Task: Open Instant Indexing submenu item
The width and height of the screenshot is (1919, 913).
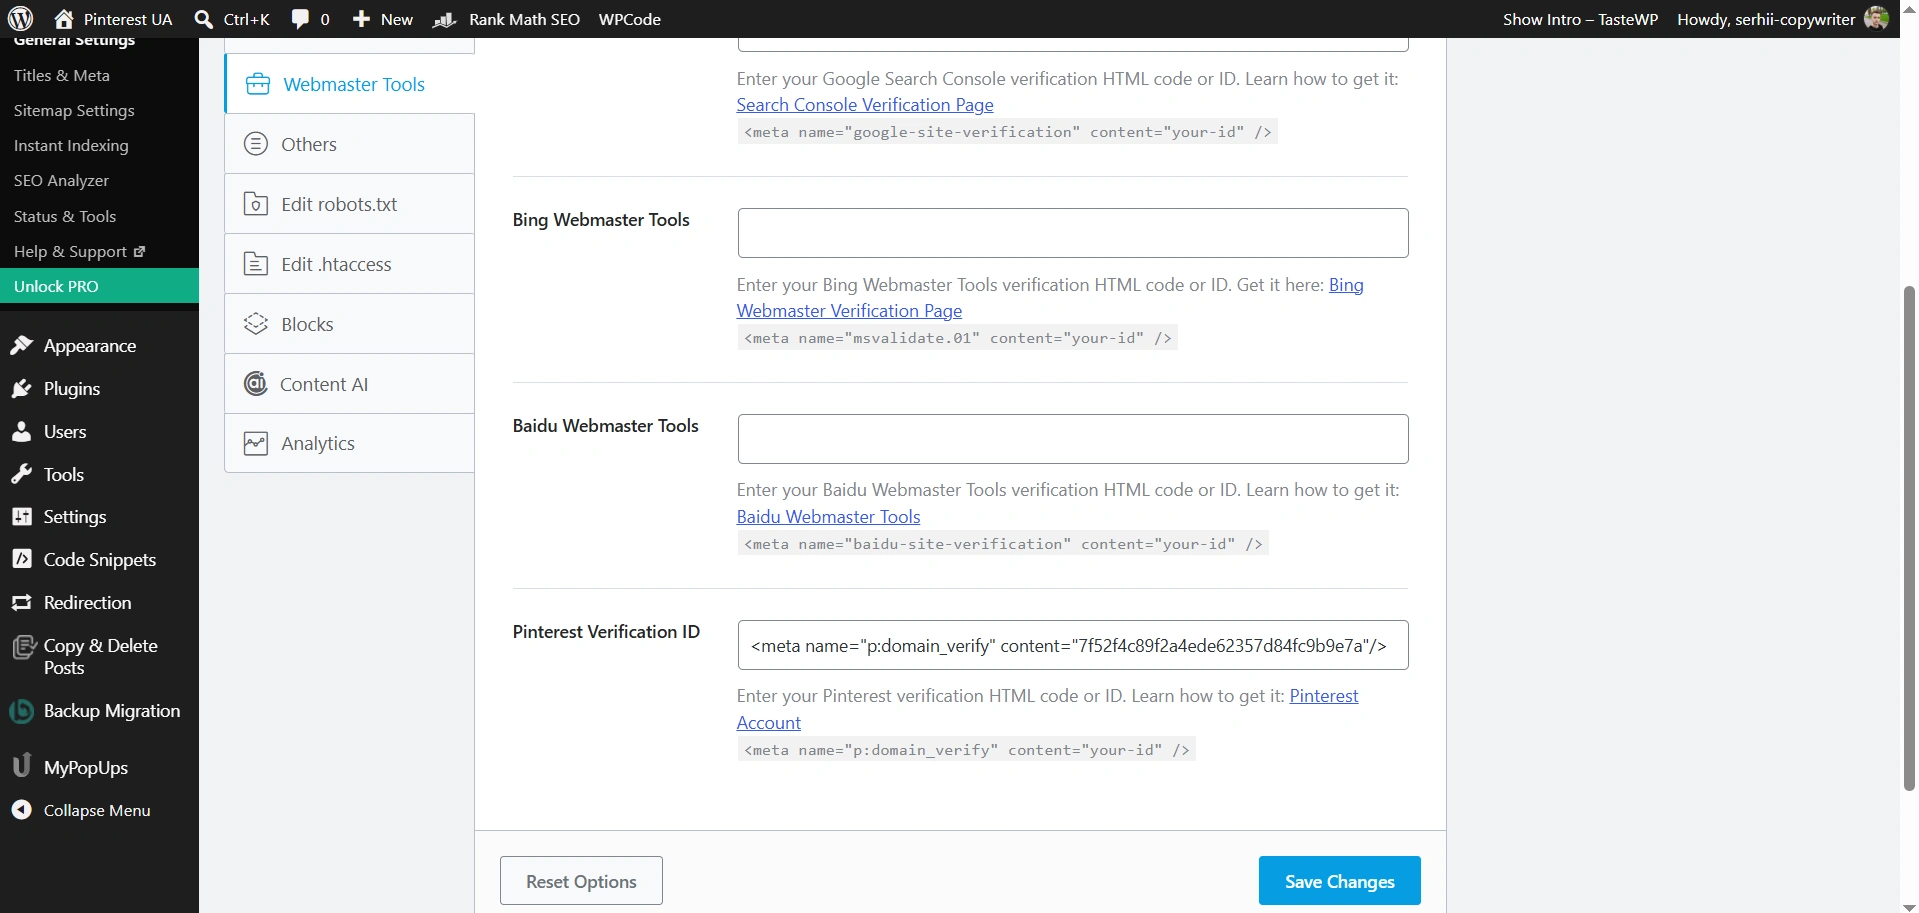Action: point(71,145)
